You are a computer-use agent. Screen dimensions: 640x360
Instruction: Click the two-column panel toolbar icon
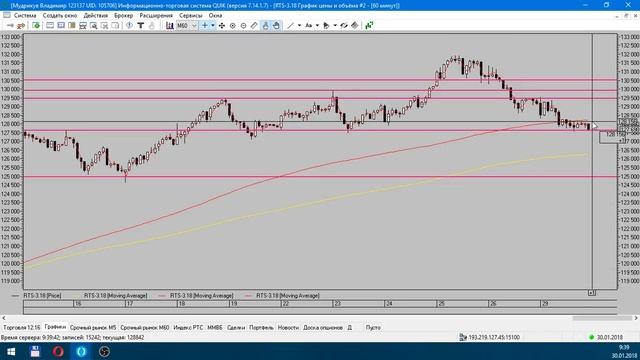[72, 26]
